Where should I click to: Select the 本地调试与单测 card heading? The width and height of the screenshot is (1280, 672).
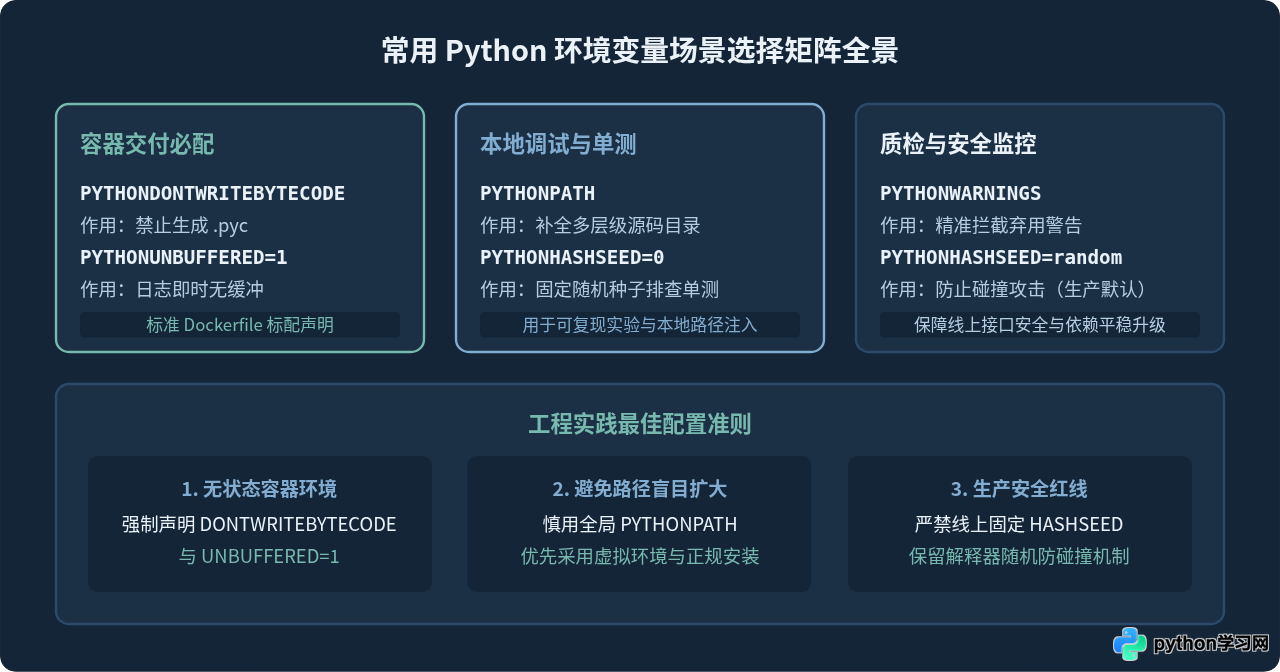[558, 144]
